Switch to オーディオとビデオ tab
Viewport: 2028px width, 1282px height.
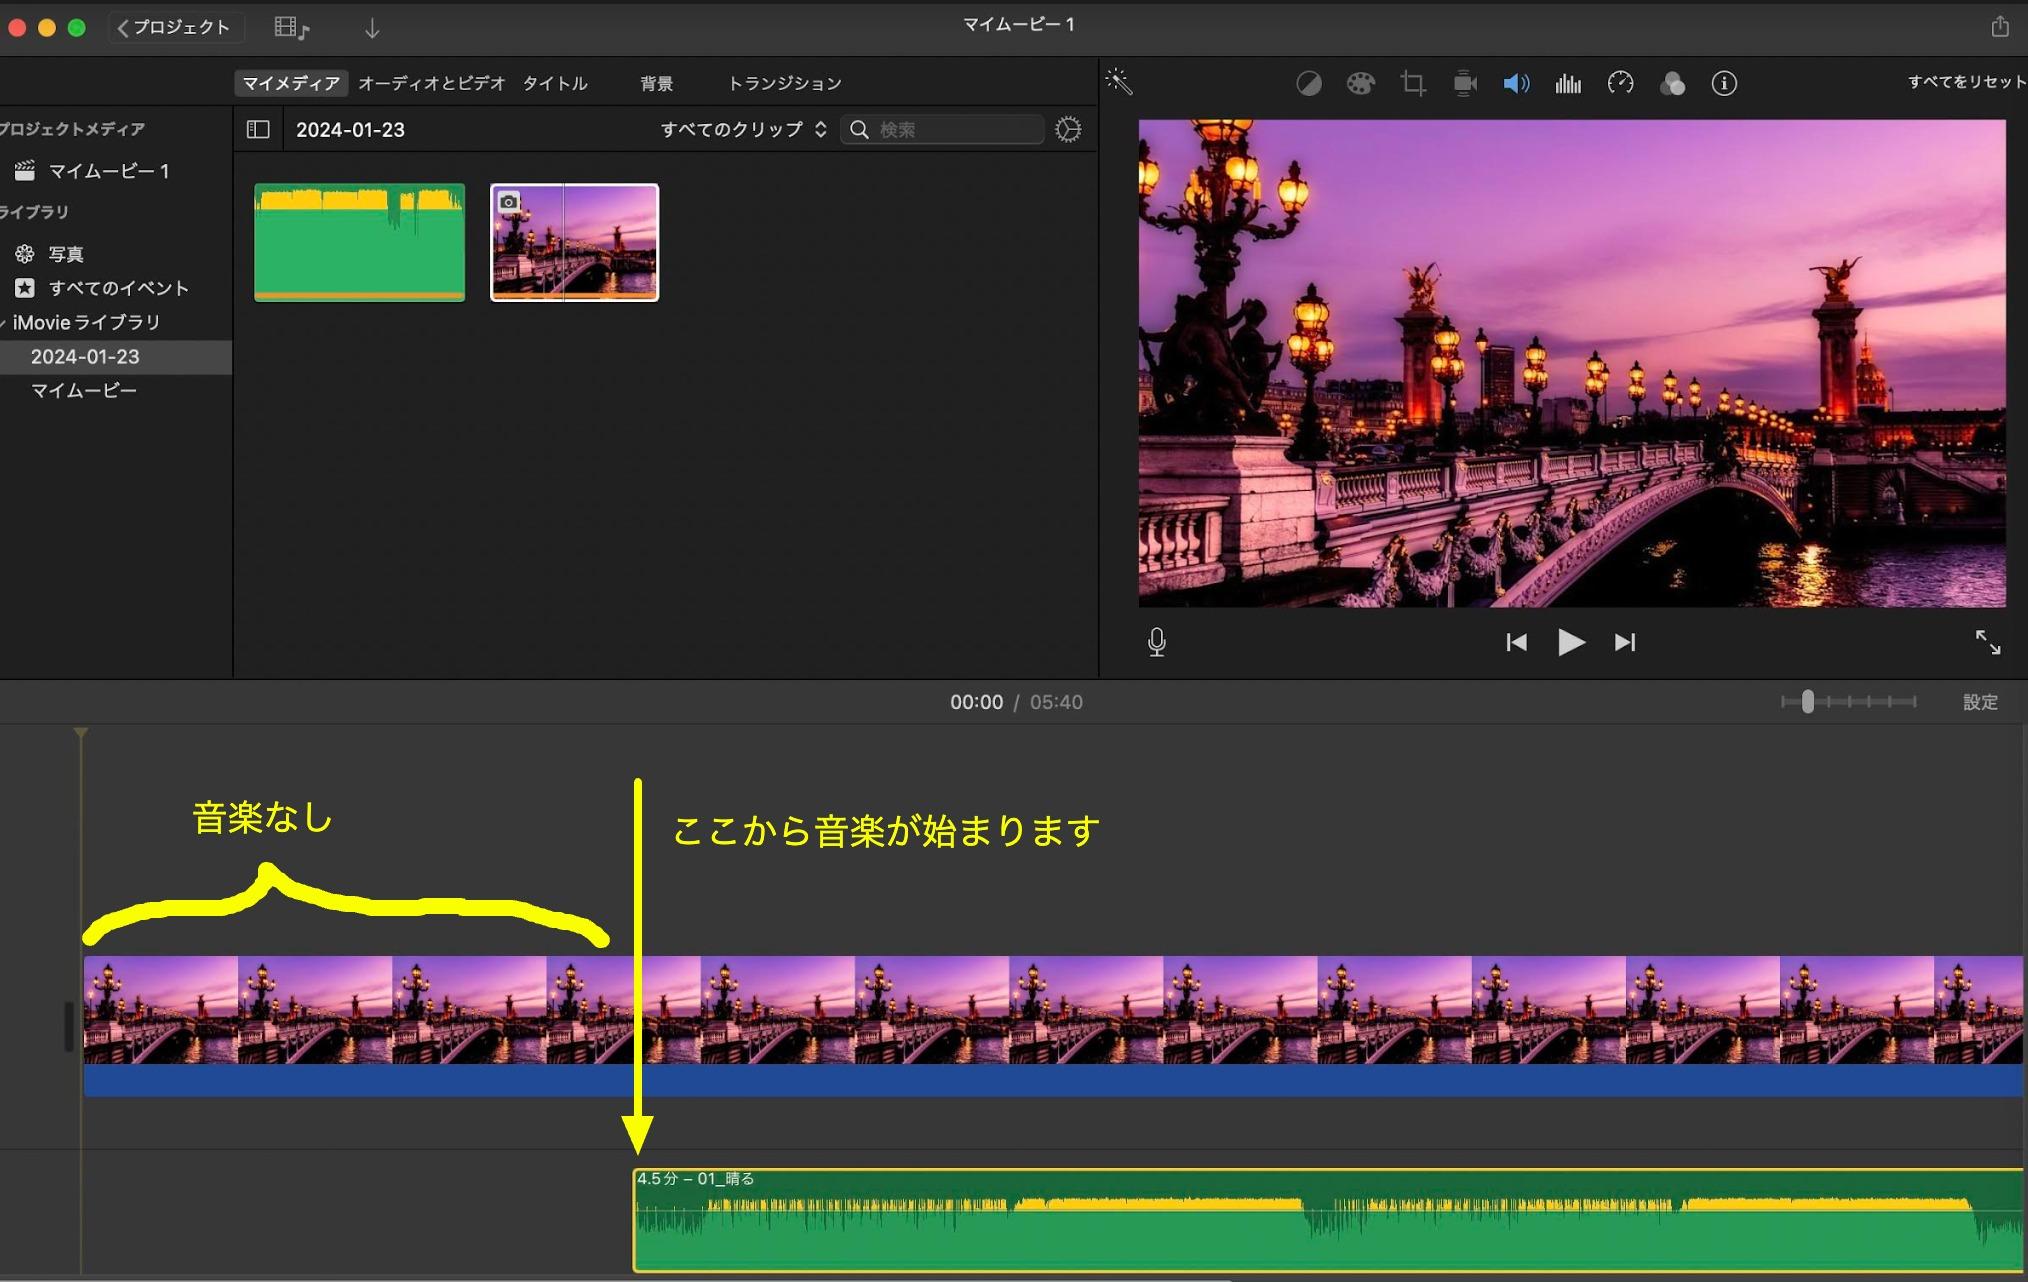[431, 83]
